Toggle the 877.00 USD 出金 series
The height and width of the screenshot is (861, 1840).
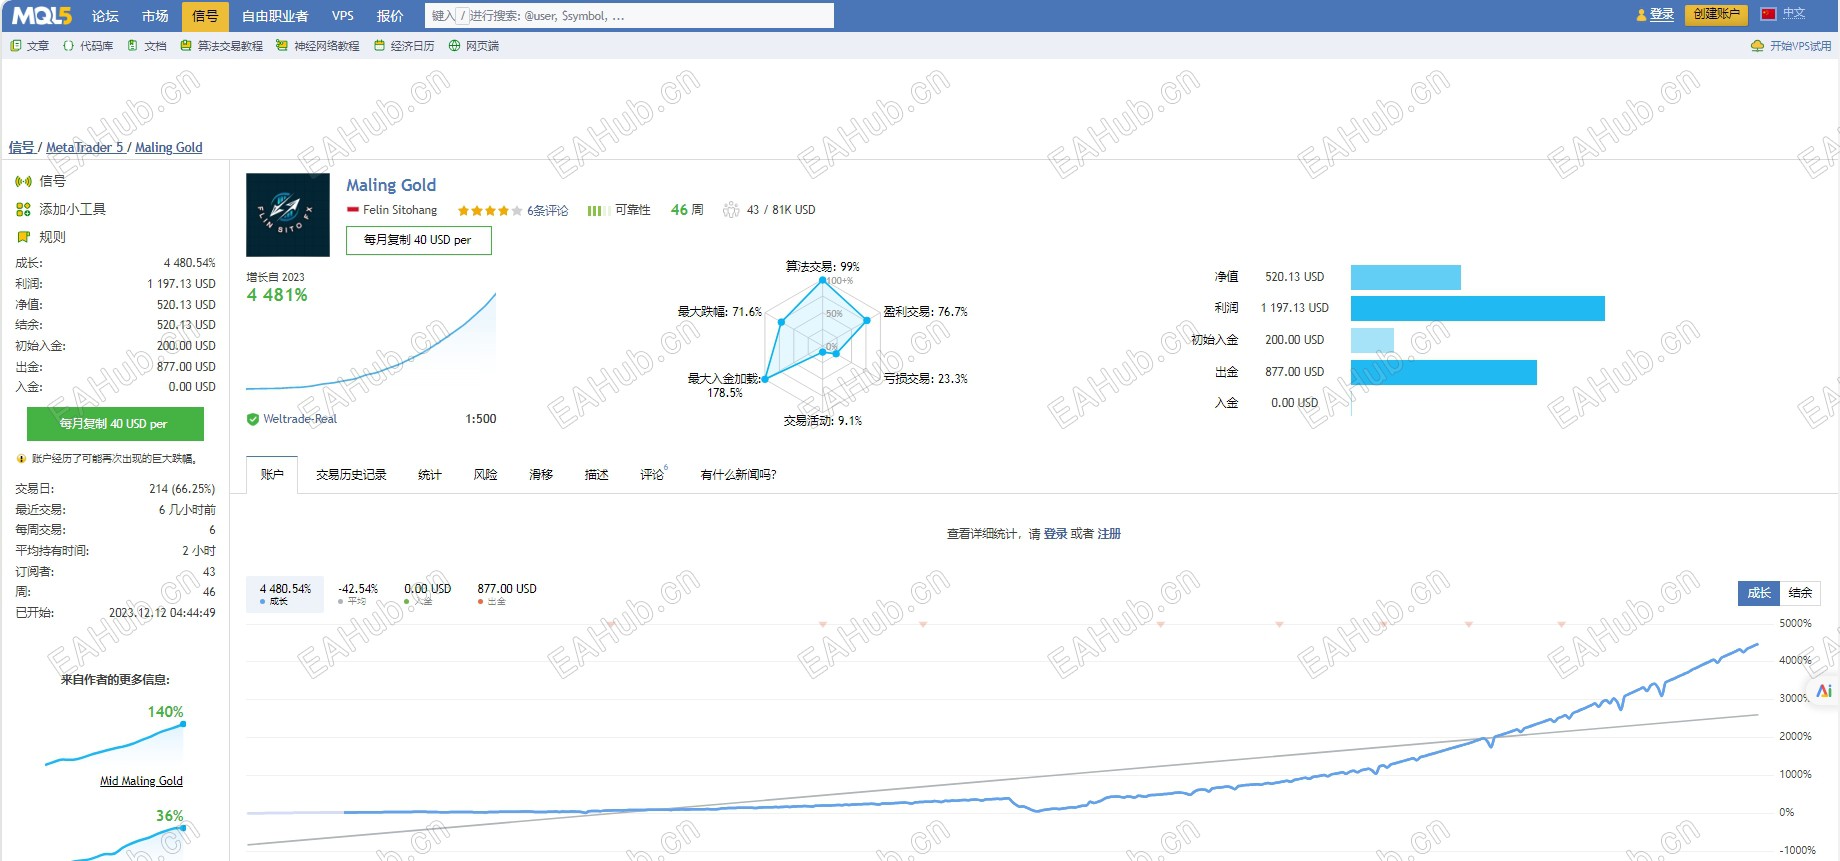pos(507,594)
